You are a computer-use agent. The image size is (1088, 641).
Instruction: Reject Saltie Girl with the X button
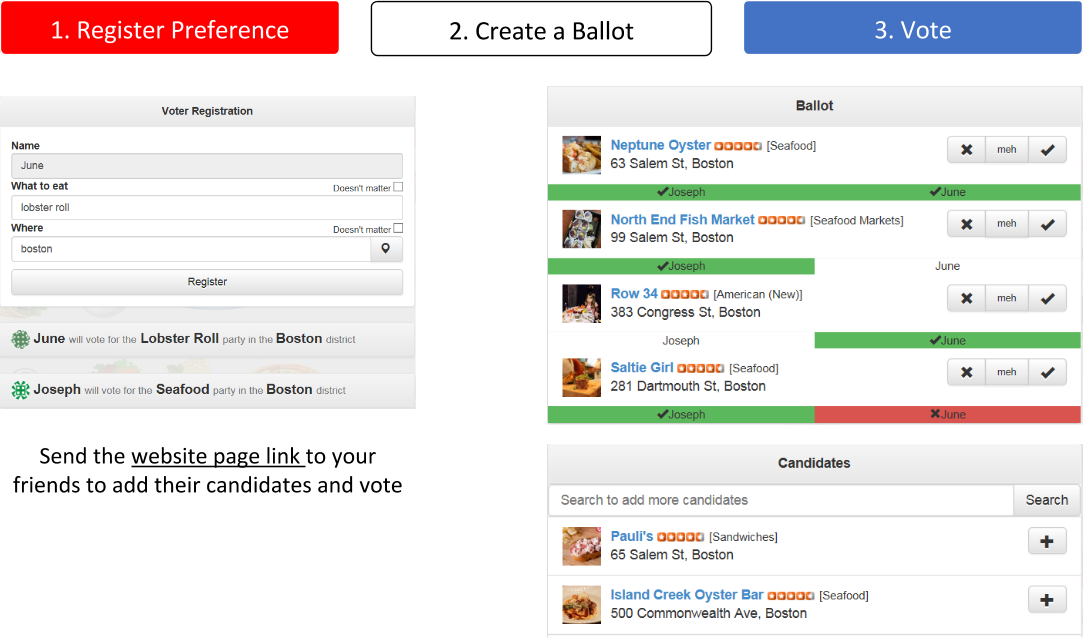tap(966, 372)
